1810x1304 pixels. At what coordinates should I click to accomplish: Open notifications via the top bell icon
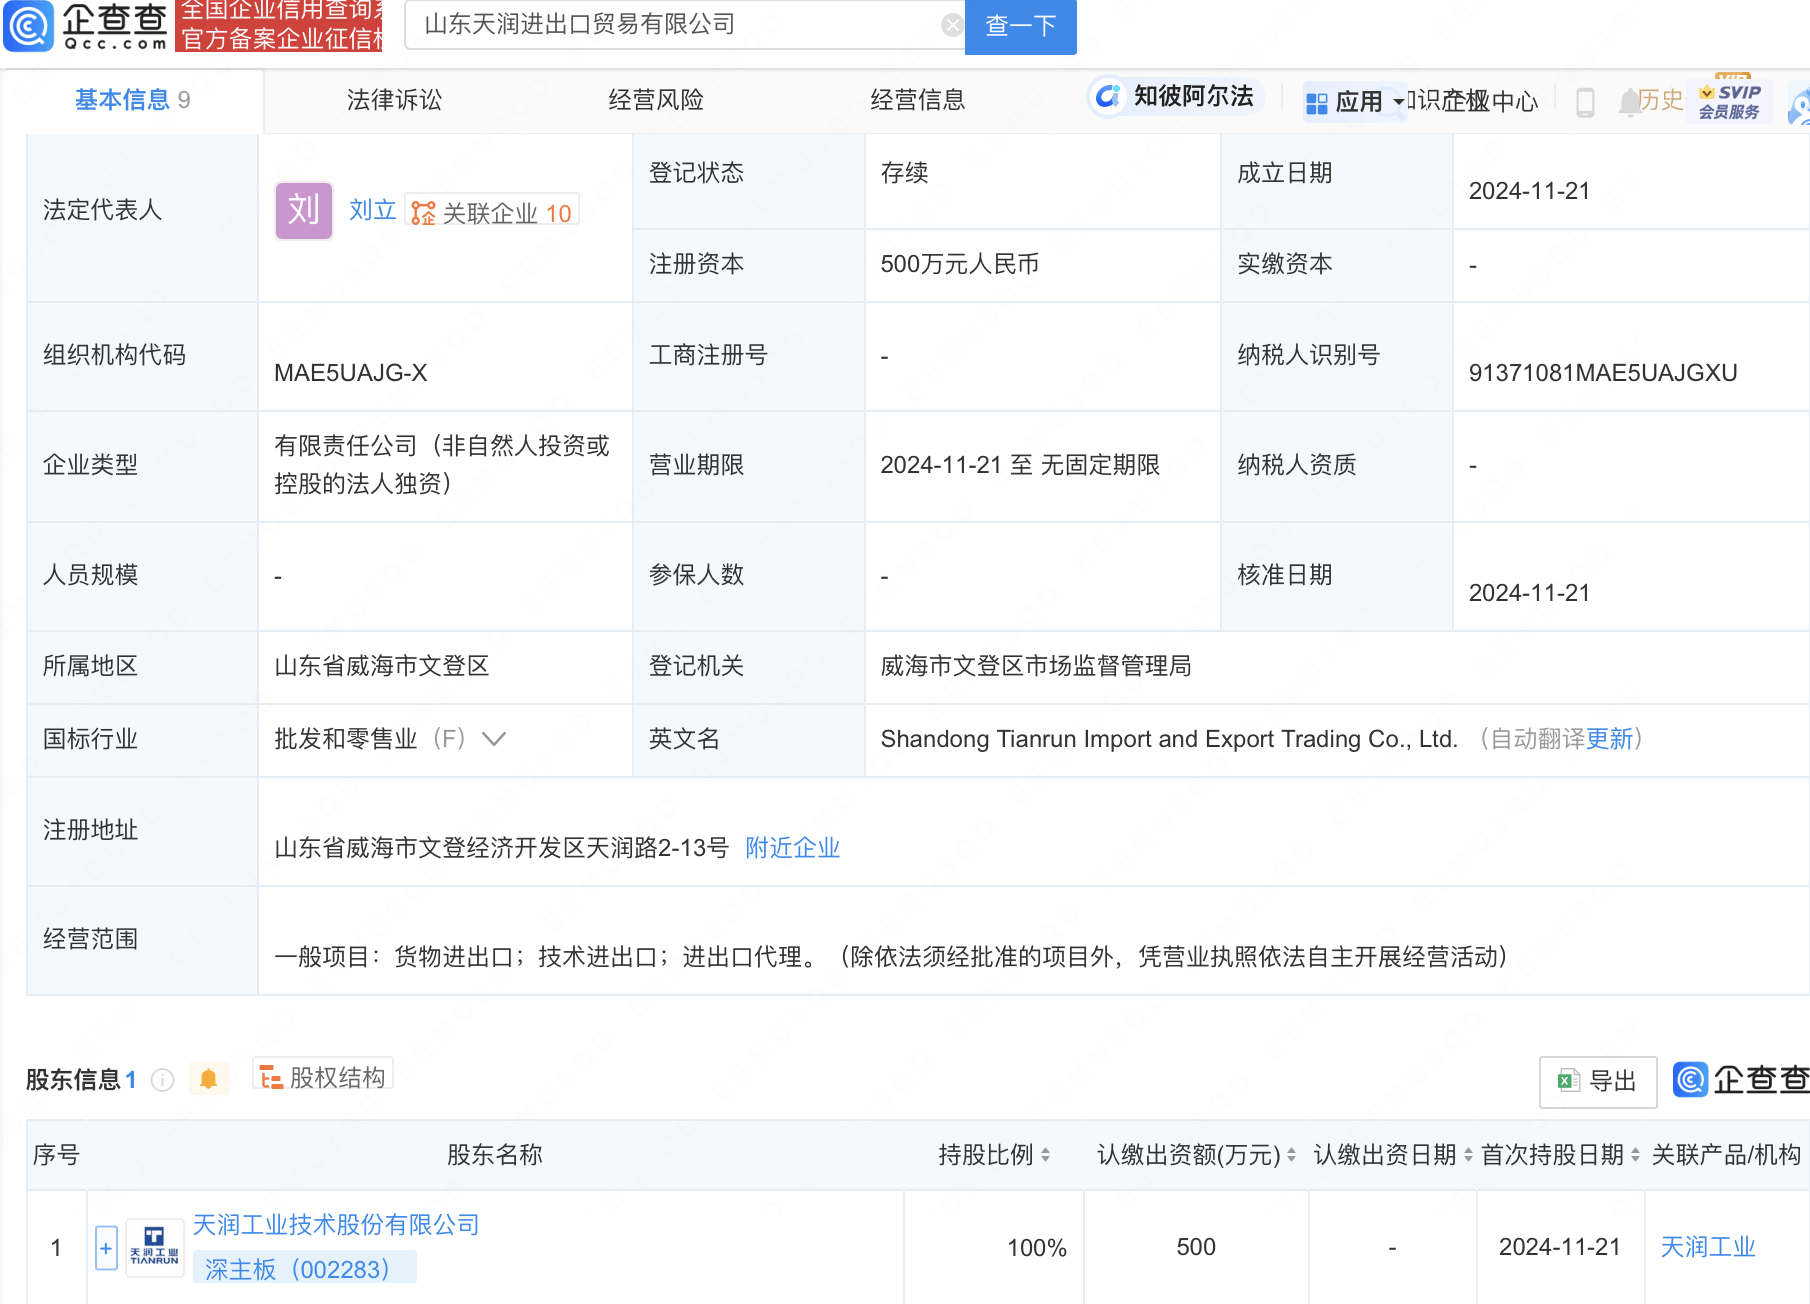click(x=1627, y=101)
